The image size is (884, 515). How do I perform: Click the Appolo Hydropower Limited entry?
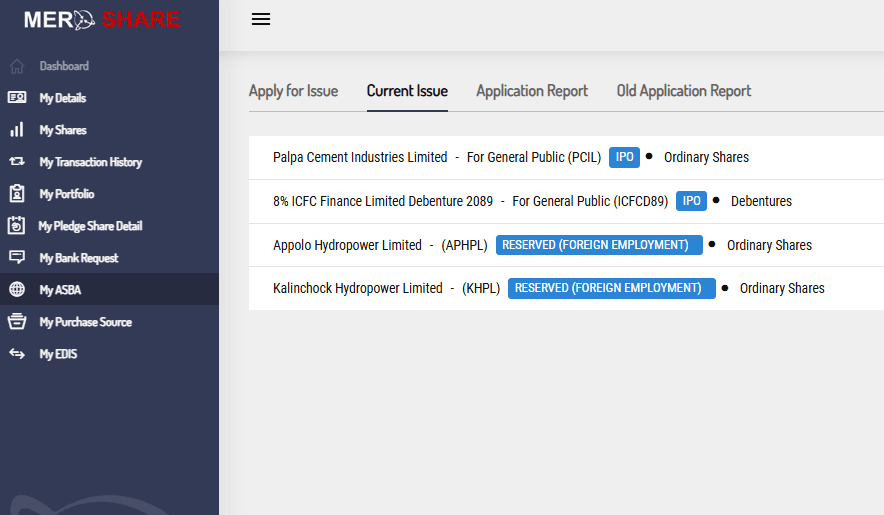pos(347,245)
